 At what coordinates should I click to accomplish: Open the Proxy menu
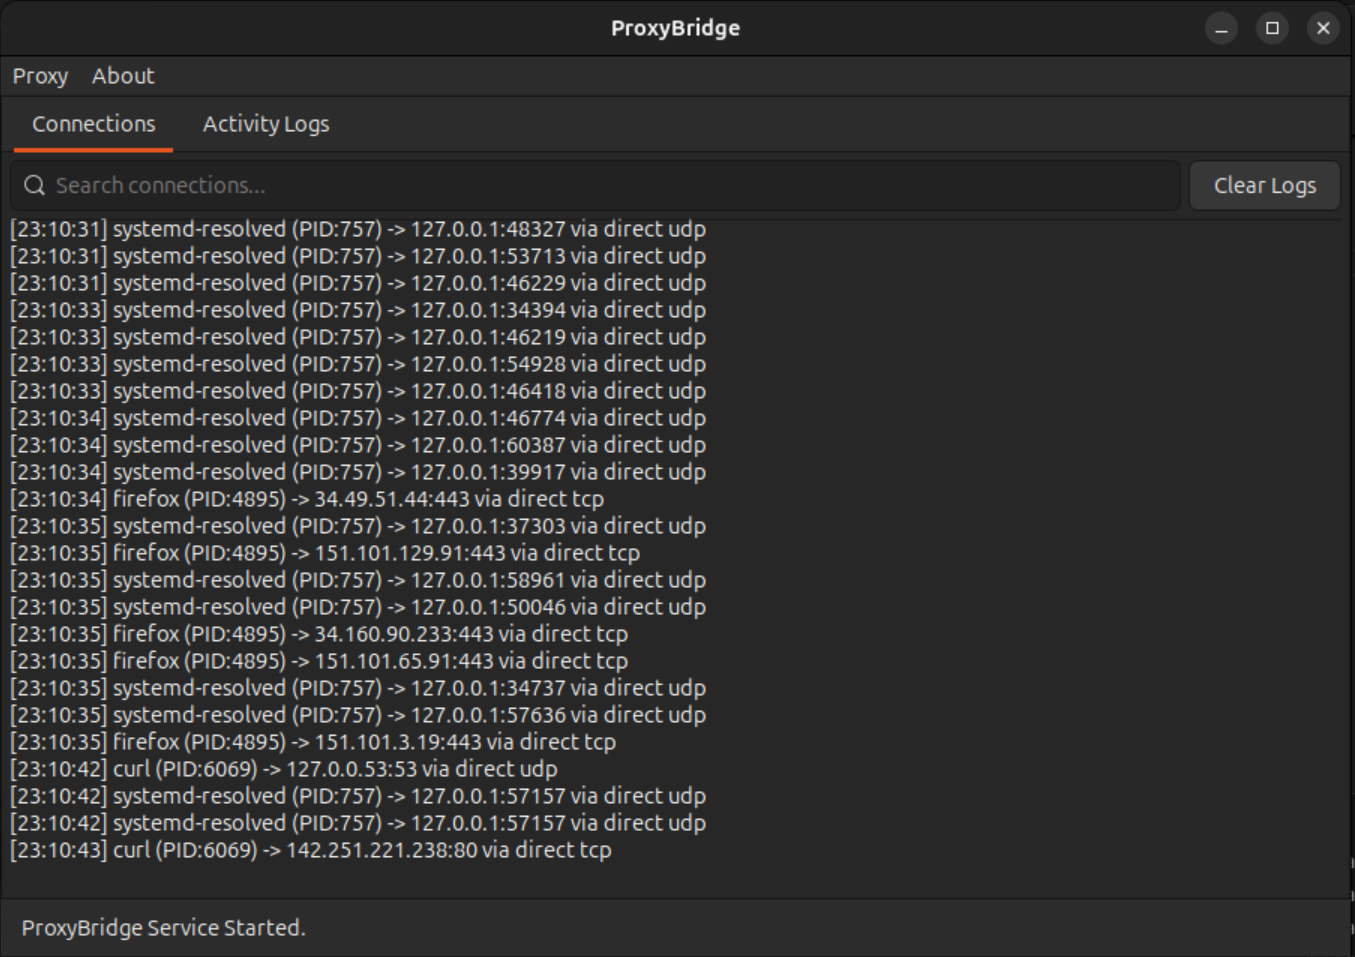[40, 76]
